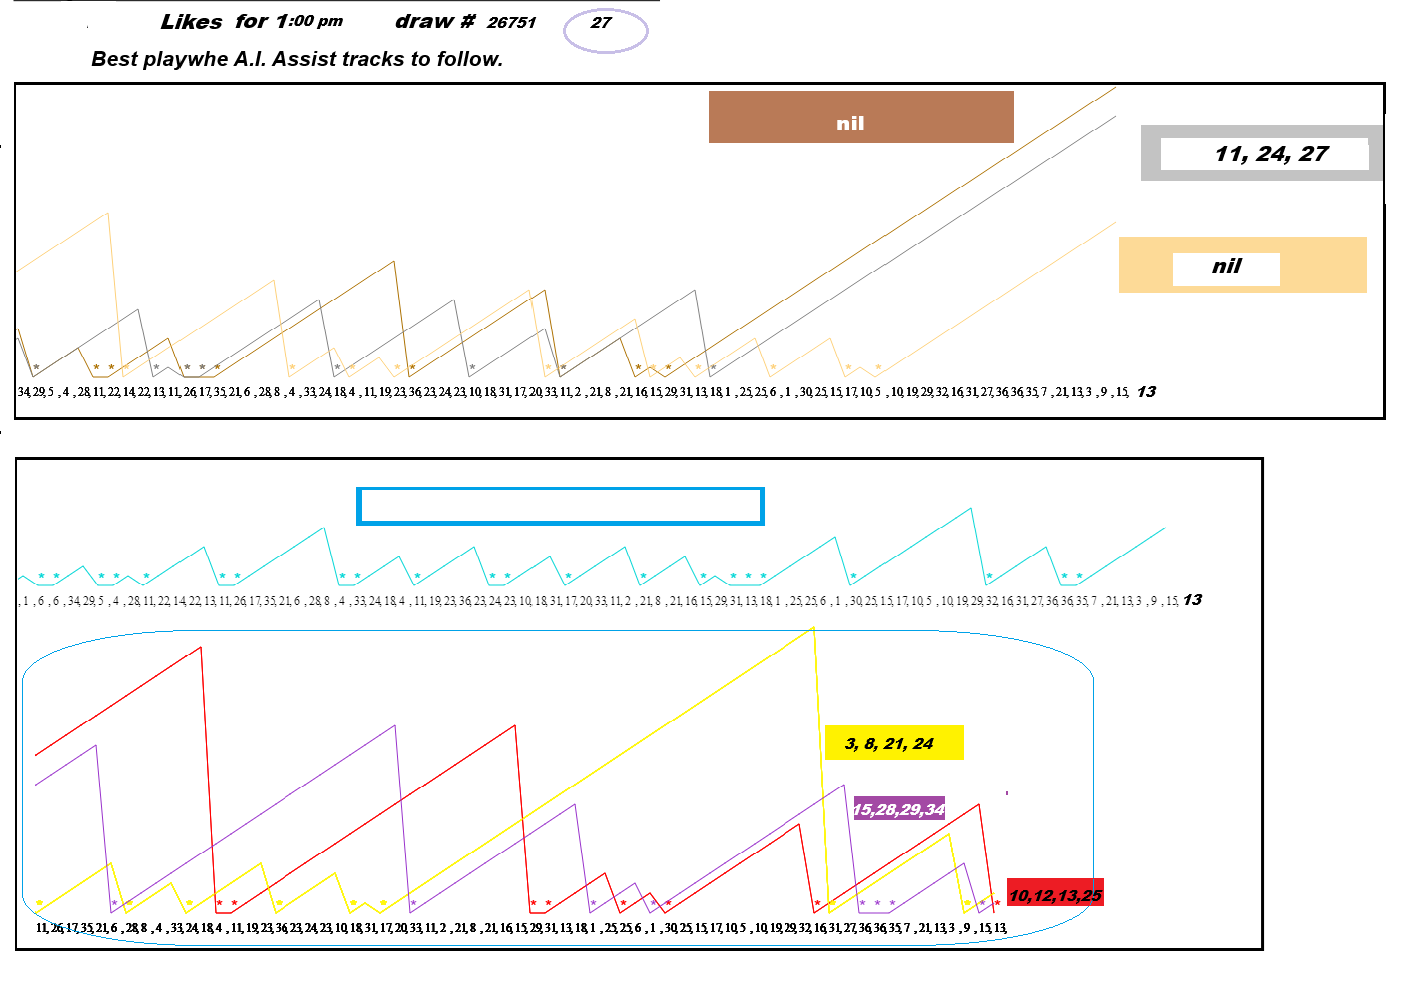
Task: Click the first red peak in bottom chart
Action: coord(201,648)
